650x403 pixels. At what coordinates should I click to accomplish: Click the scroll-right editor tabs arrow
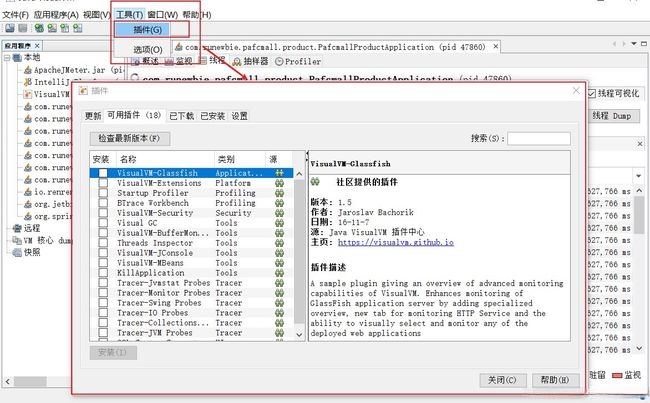coord(624,44)
